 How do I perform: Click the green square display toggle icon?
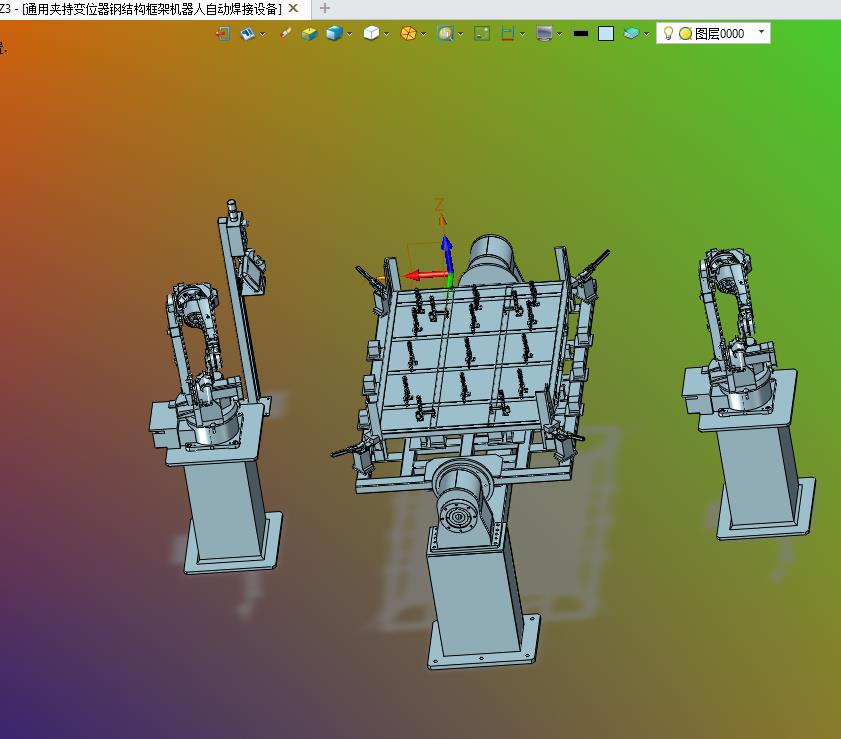coord(482,33)
